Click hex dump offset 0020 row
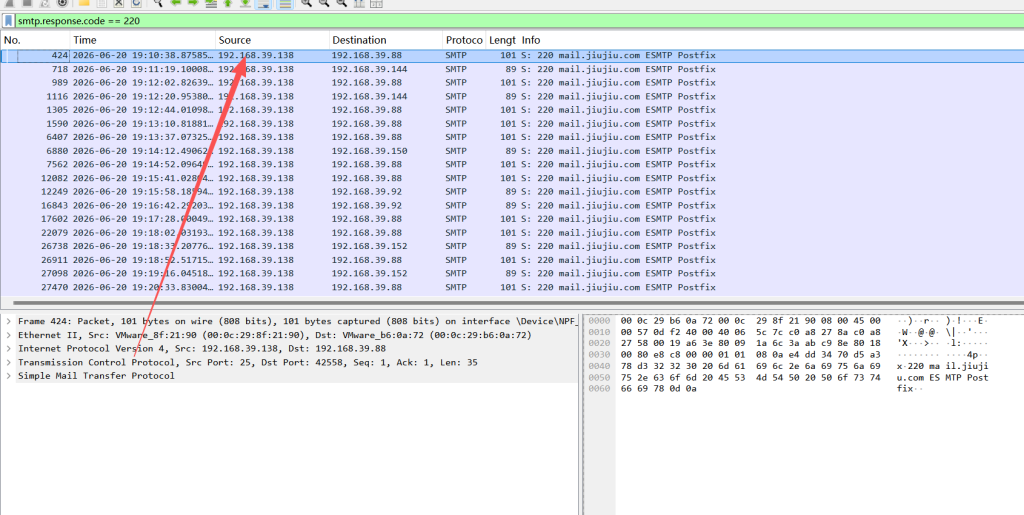The width and height of the screenshot is (1024, 515). pos(788,343)
